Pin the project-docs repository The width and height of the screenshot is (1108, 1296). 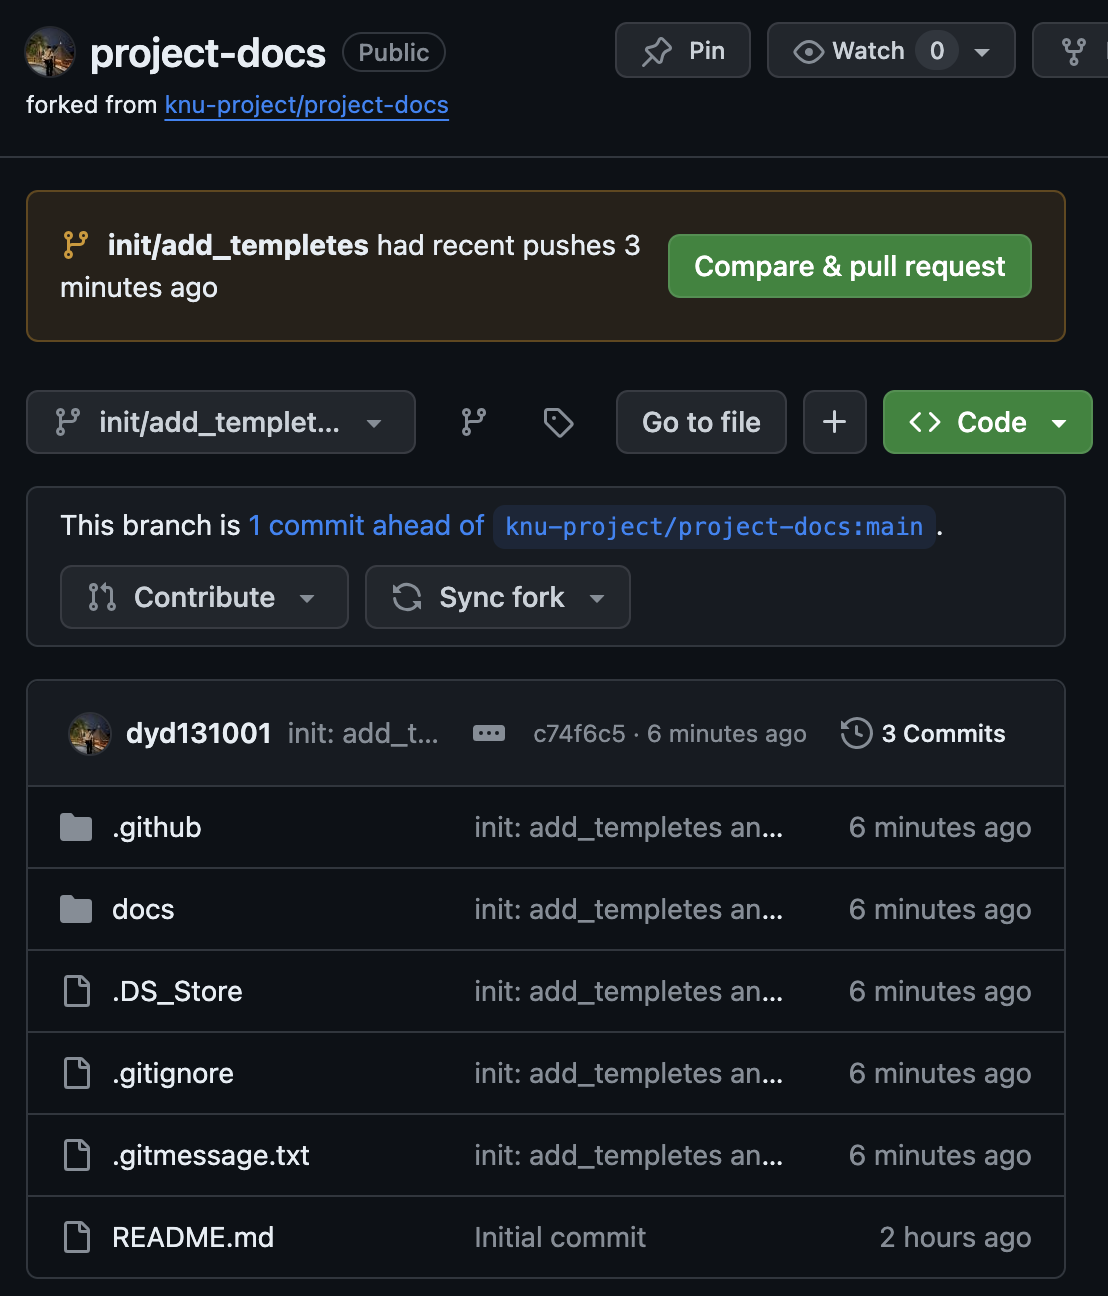pyautogui.click(x=683, y=50)
